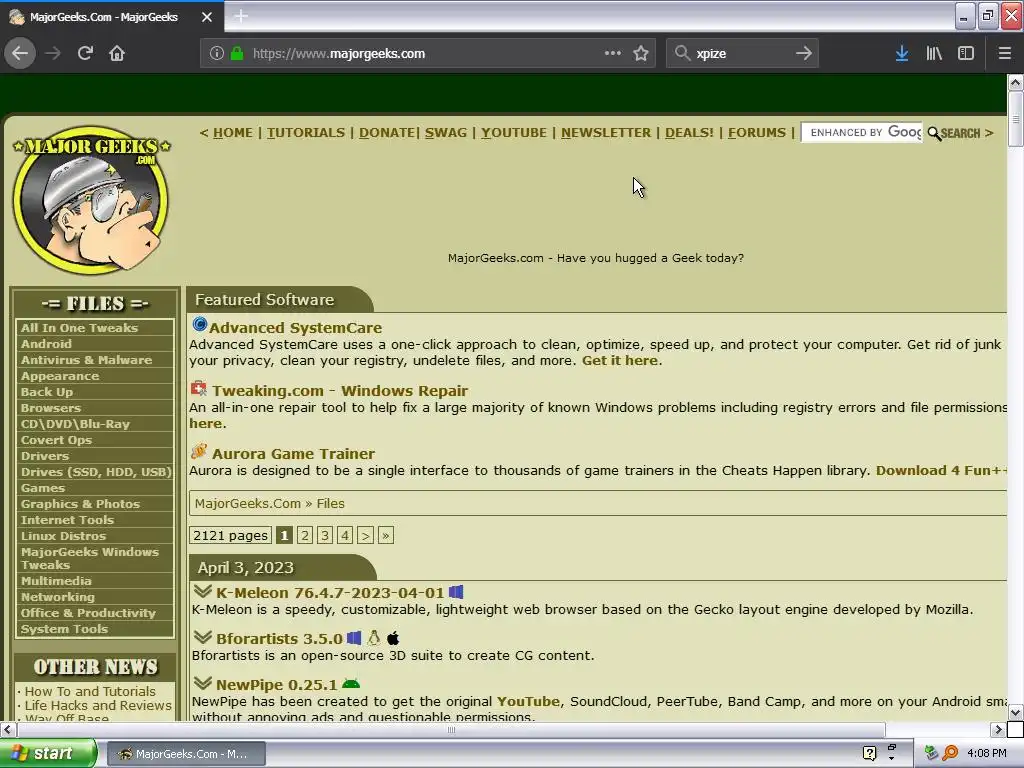
Task: Open the Firefox hamburger menu
Action: (x=1004, y=54)
